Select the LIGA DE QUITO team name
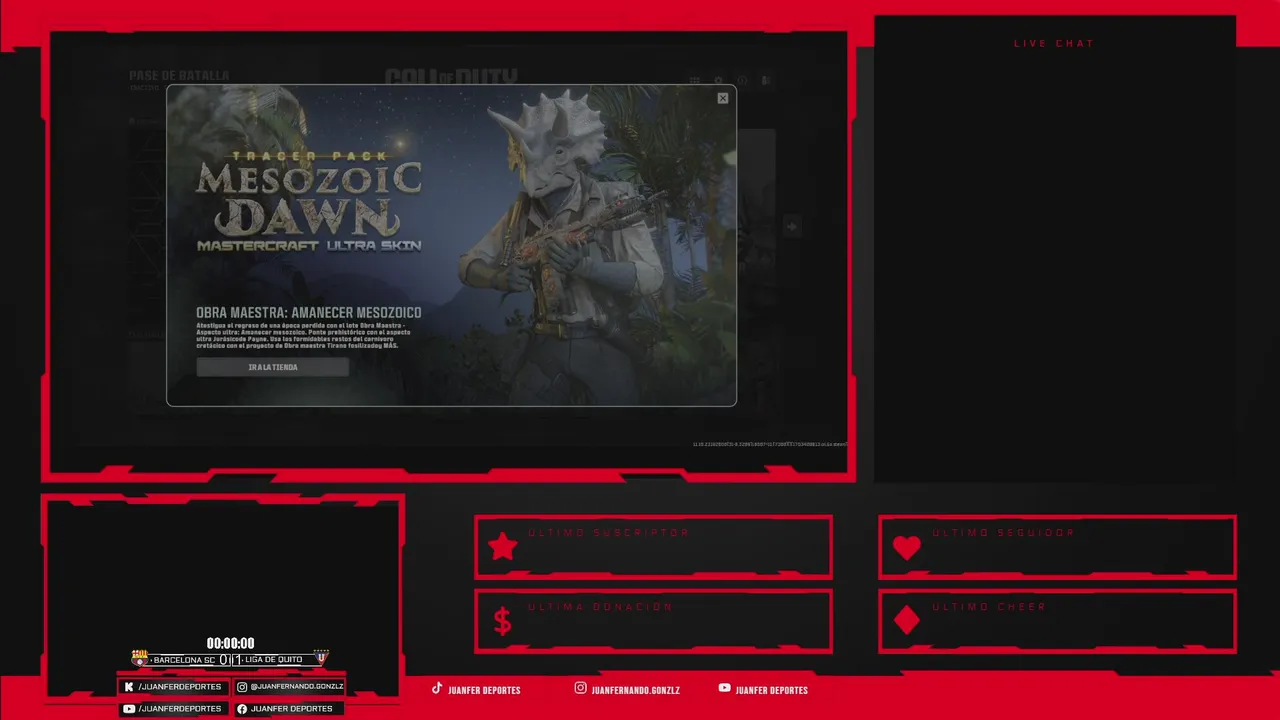1280x720 pixels. point(273,659)
